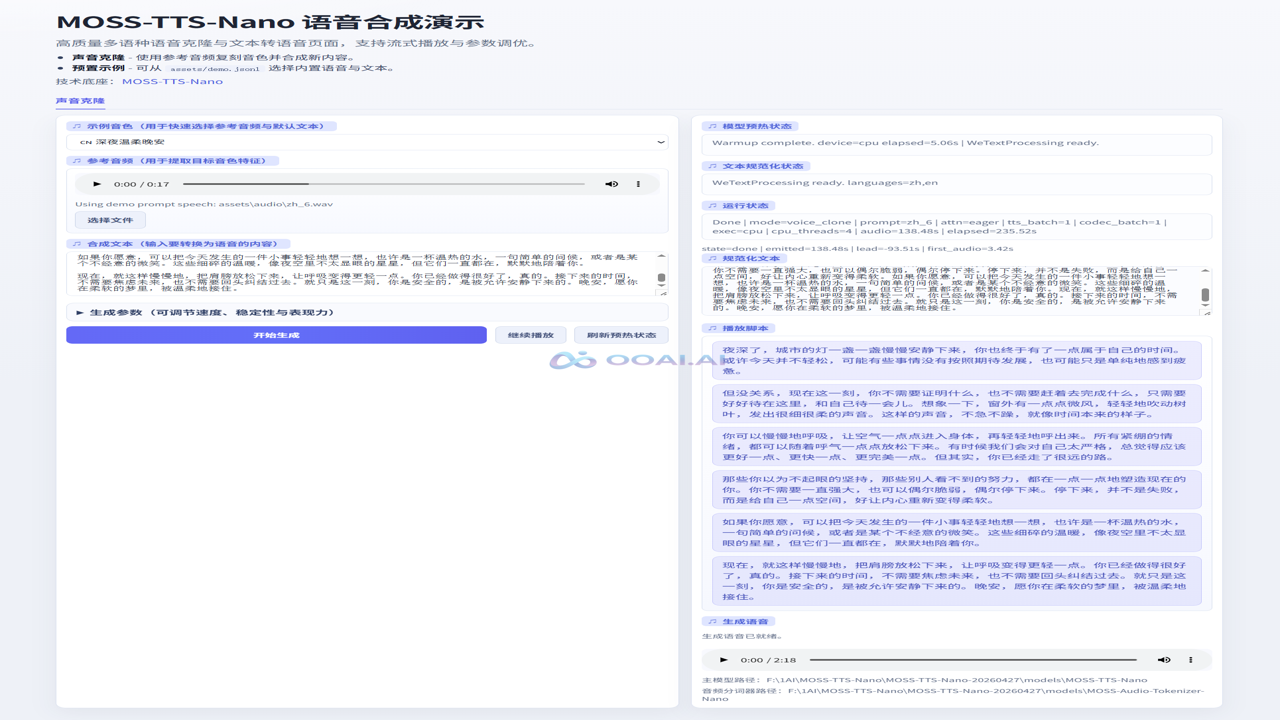Click the 0:00 / 0:17 time readout
The image size is (1280, 720).
point(141,184)
